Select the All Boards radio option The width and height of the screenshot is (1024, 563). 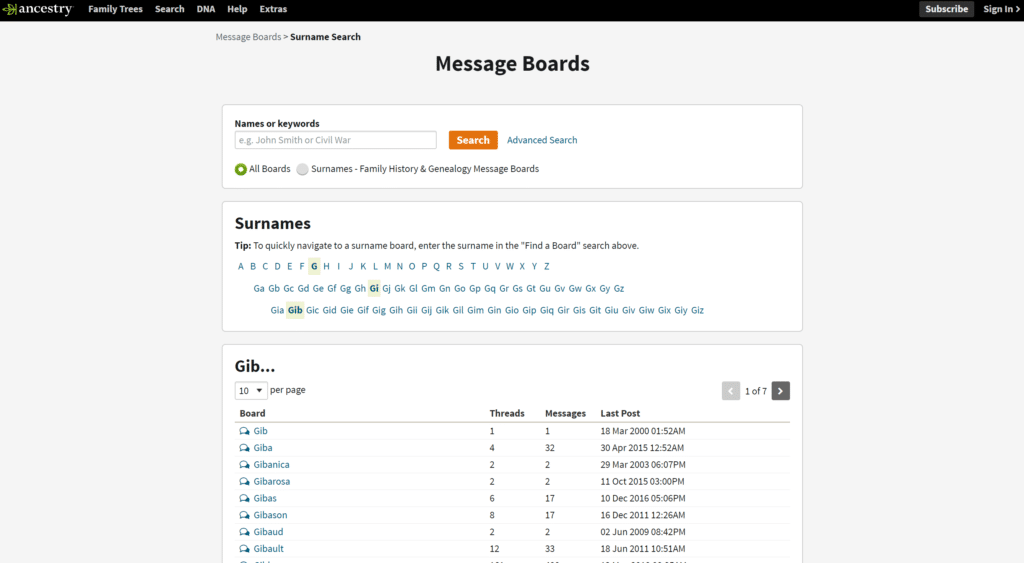pyautogui.click(x=241, y=169)
